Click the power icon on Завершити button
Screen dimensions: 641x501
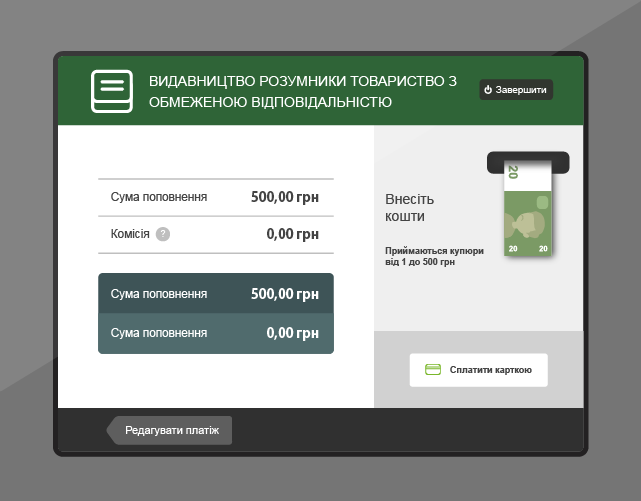coord(488,89)
